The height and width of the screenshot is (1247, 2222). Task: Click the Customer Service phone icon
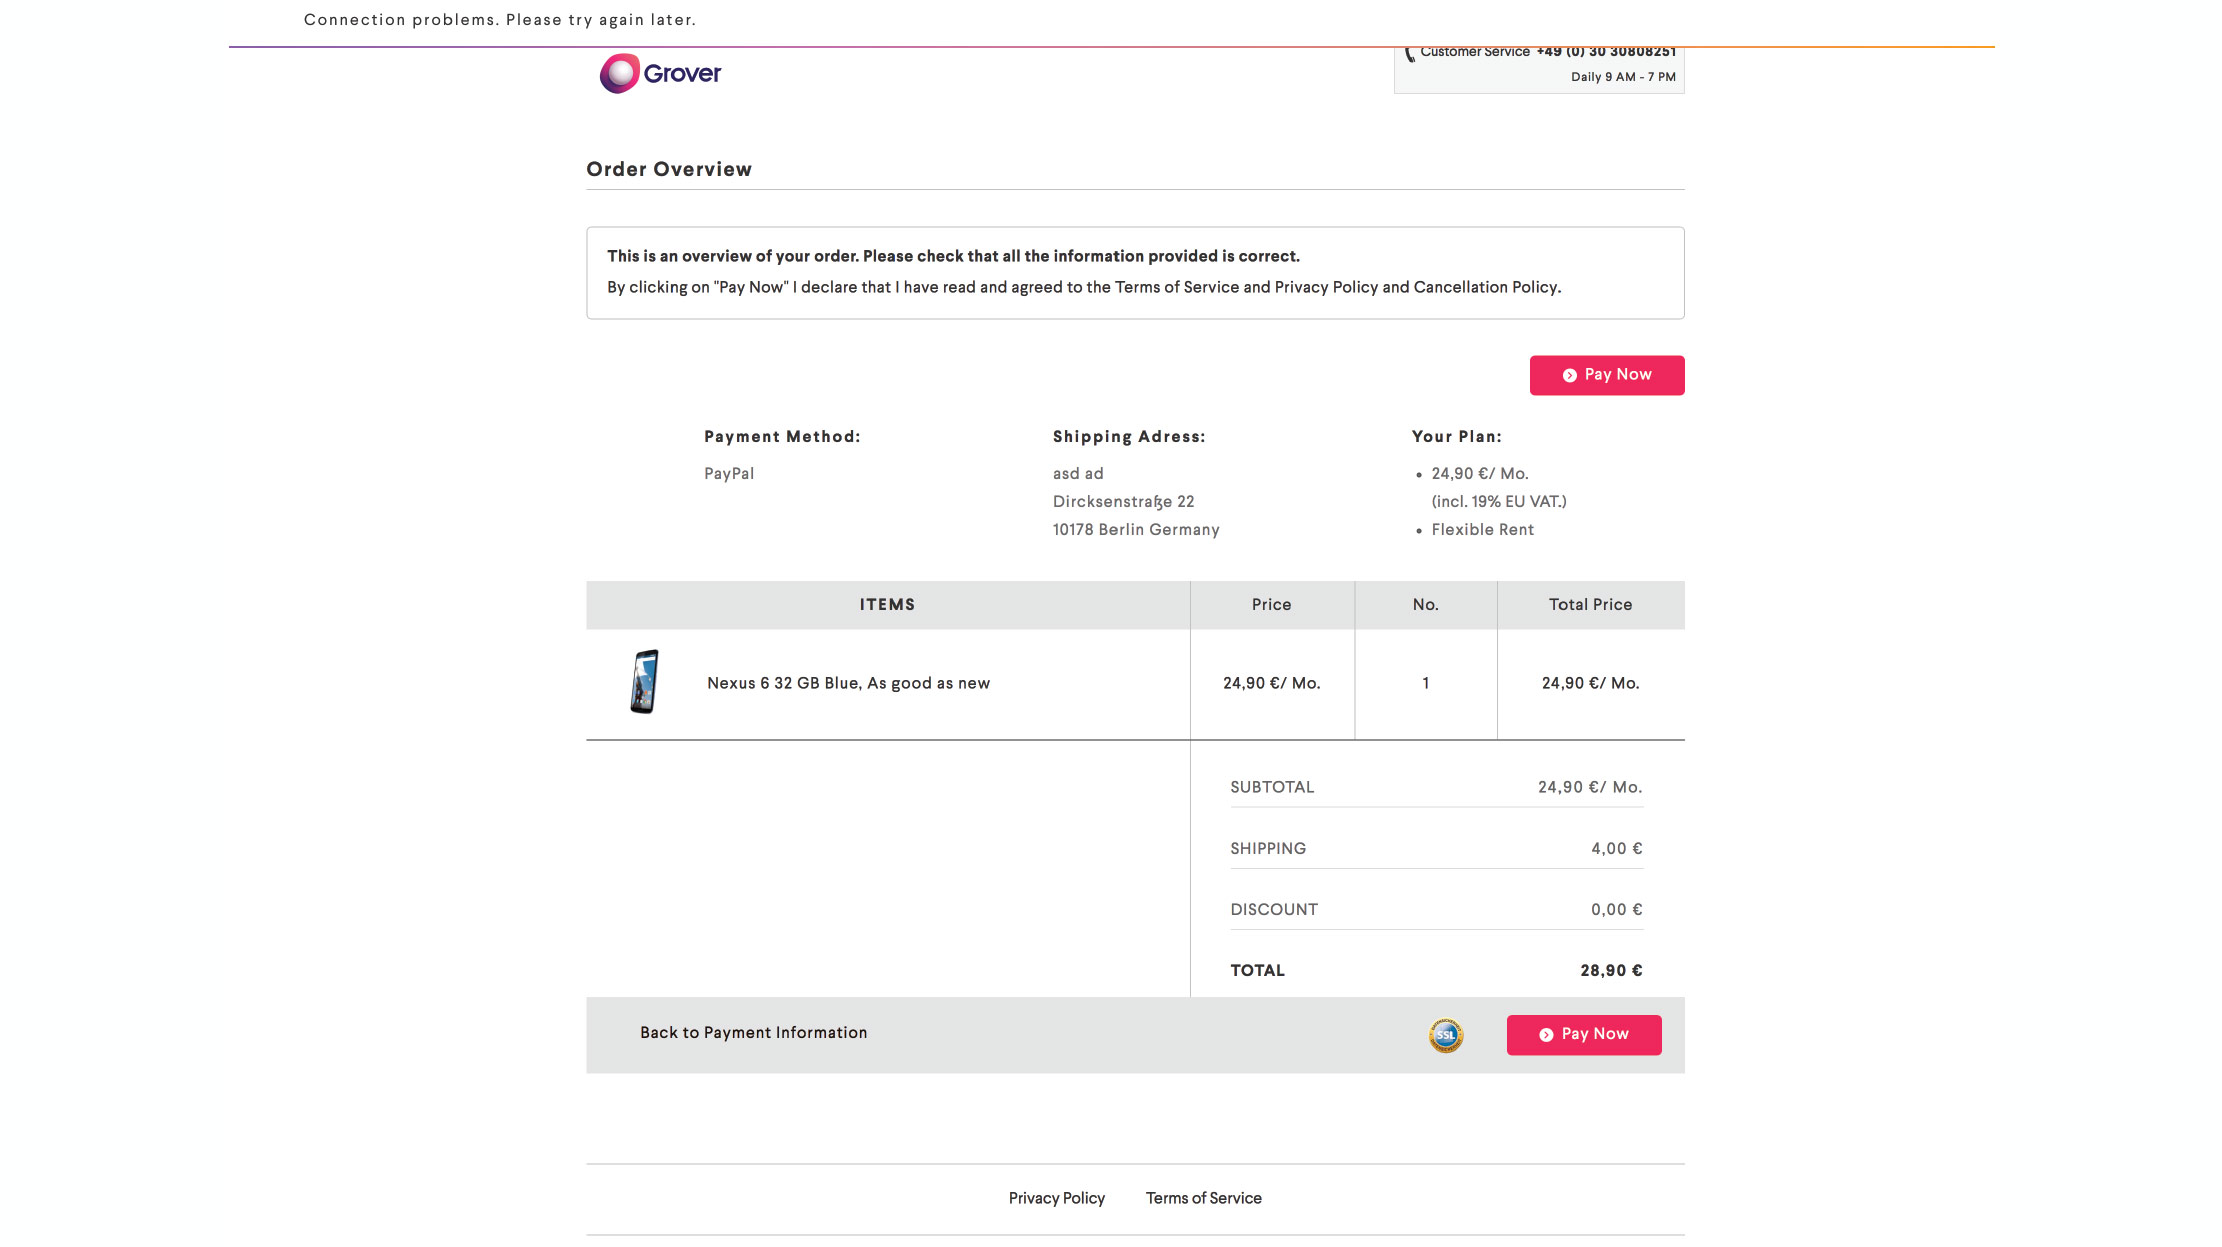pyautogui.click(x=1410, y=54)
